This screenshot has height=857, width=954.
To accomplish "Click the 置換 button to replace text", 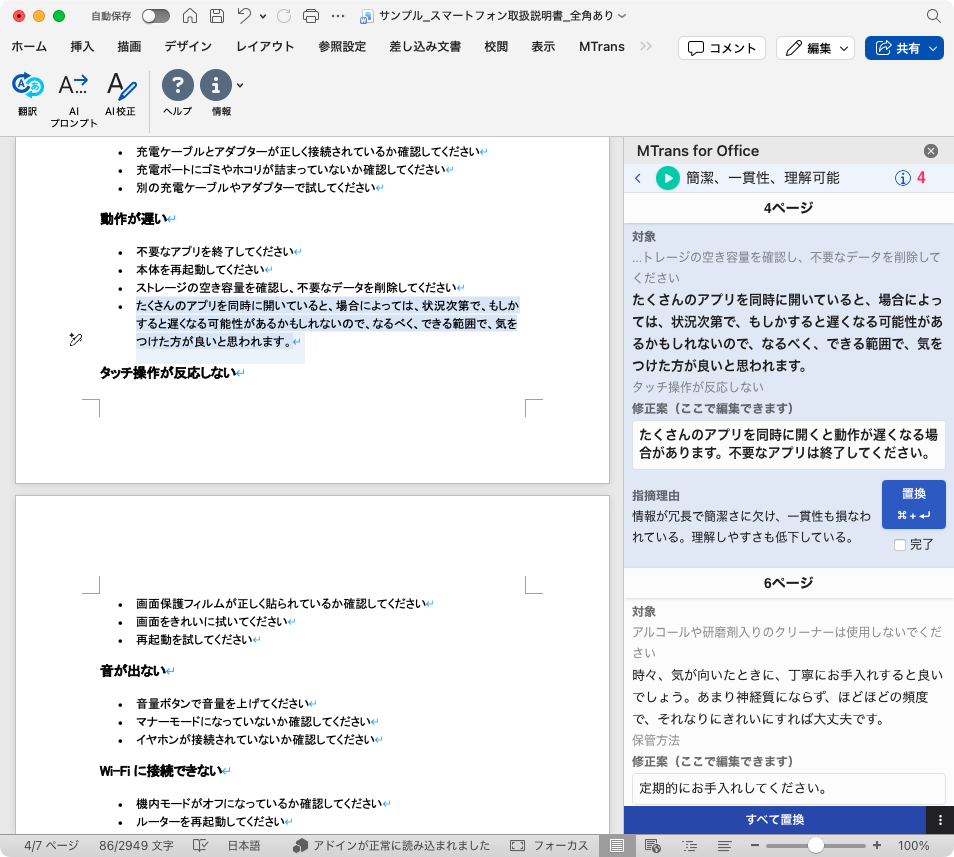I will [x=911, y=504].
